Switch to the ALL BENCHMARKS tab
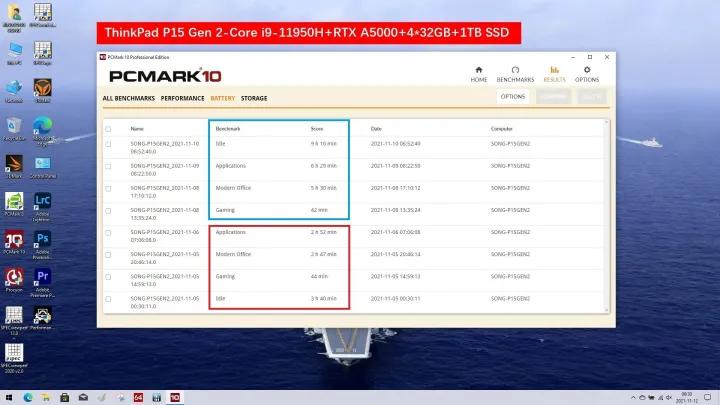The width and height of the screenshot is (720, 405). pos(129,98)
